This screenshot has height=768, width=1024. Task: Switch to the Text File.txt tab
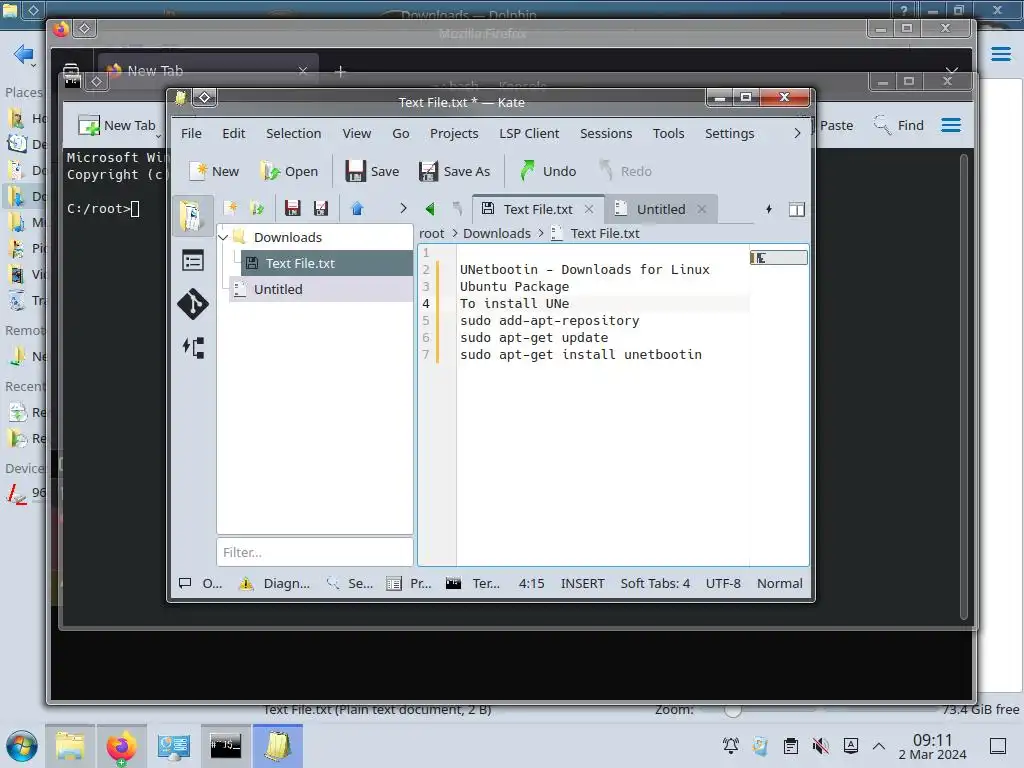click(x=537, y=209)
